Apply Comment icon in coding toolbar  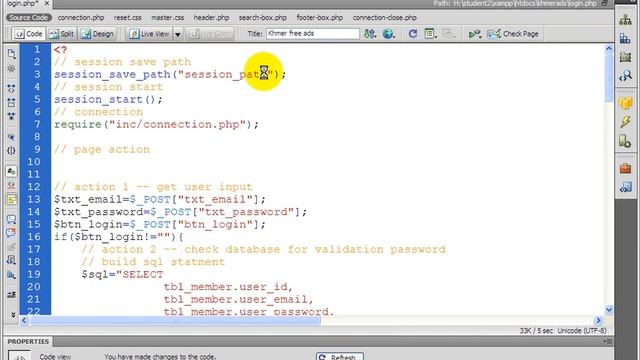(x=11, y=220)
